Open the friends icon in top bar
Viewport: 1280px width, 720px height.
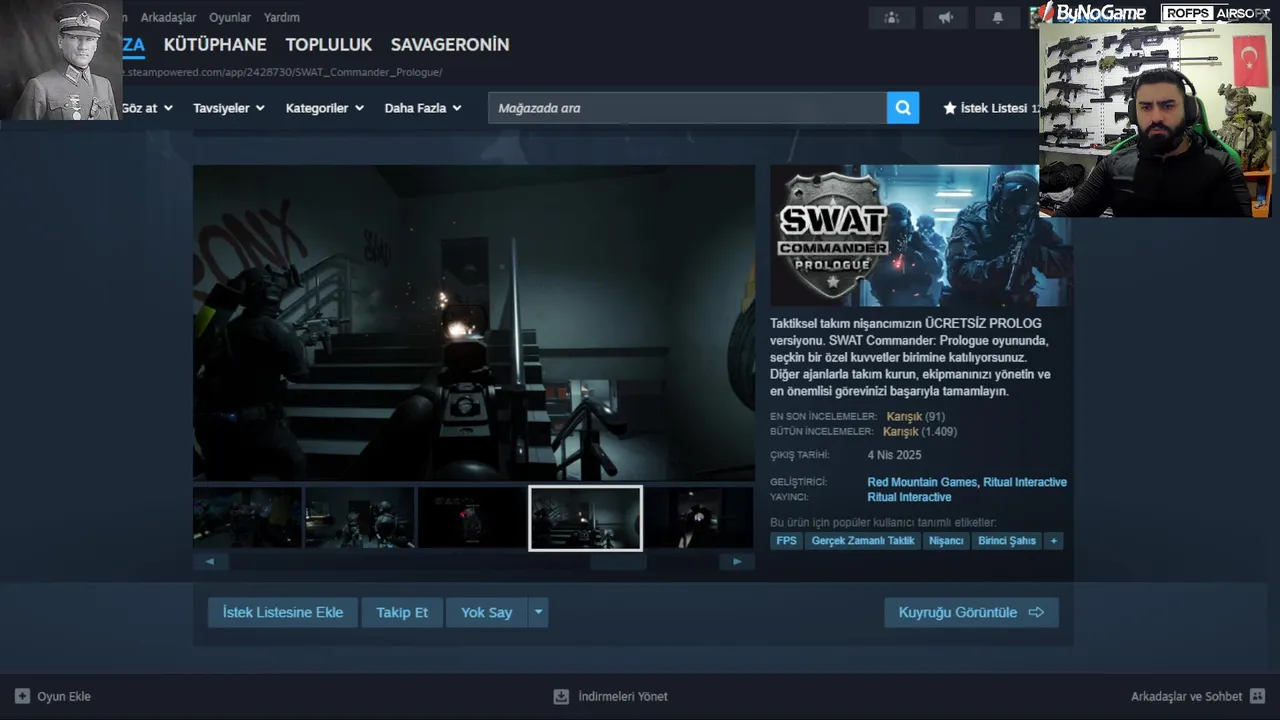click(891, 18)
